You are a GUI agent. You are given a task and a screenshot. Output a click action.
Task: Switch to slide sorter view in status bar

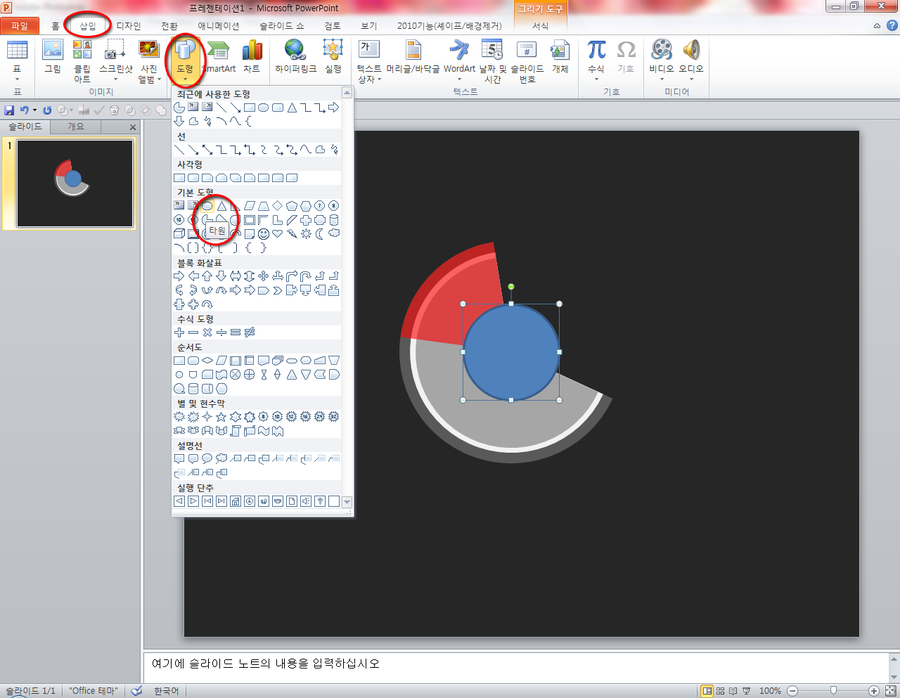pyautogui.click(x=722, y=691)
